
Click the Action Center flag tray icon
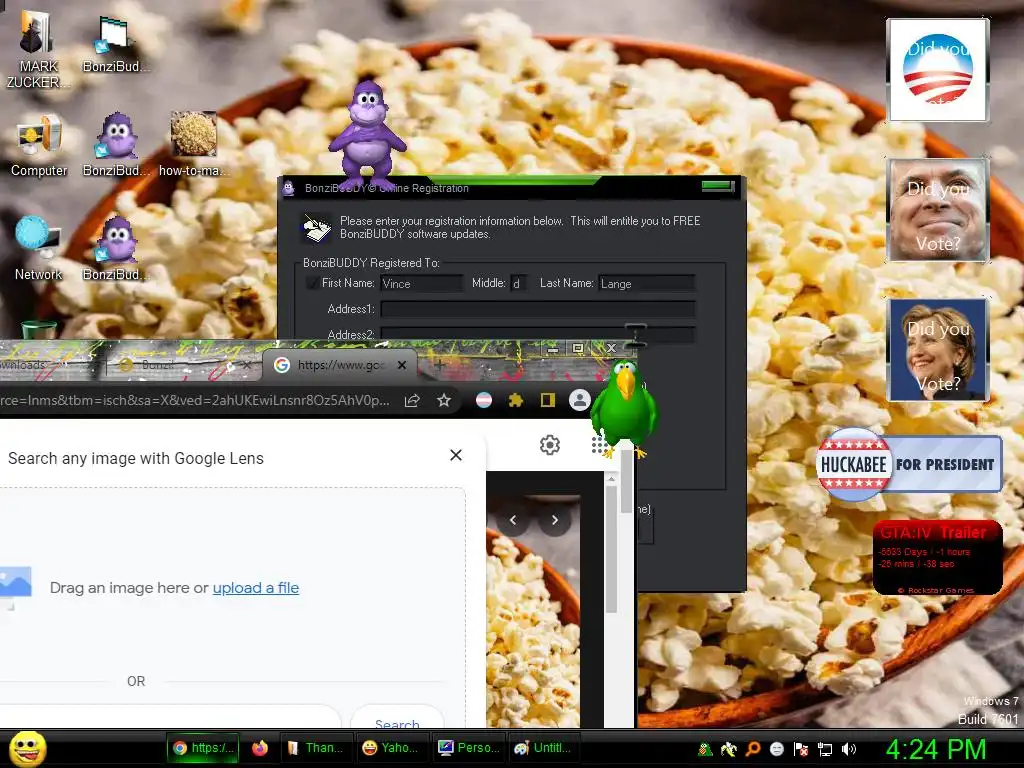click(x=801, y=749)
